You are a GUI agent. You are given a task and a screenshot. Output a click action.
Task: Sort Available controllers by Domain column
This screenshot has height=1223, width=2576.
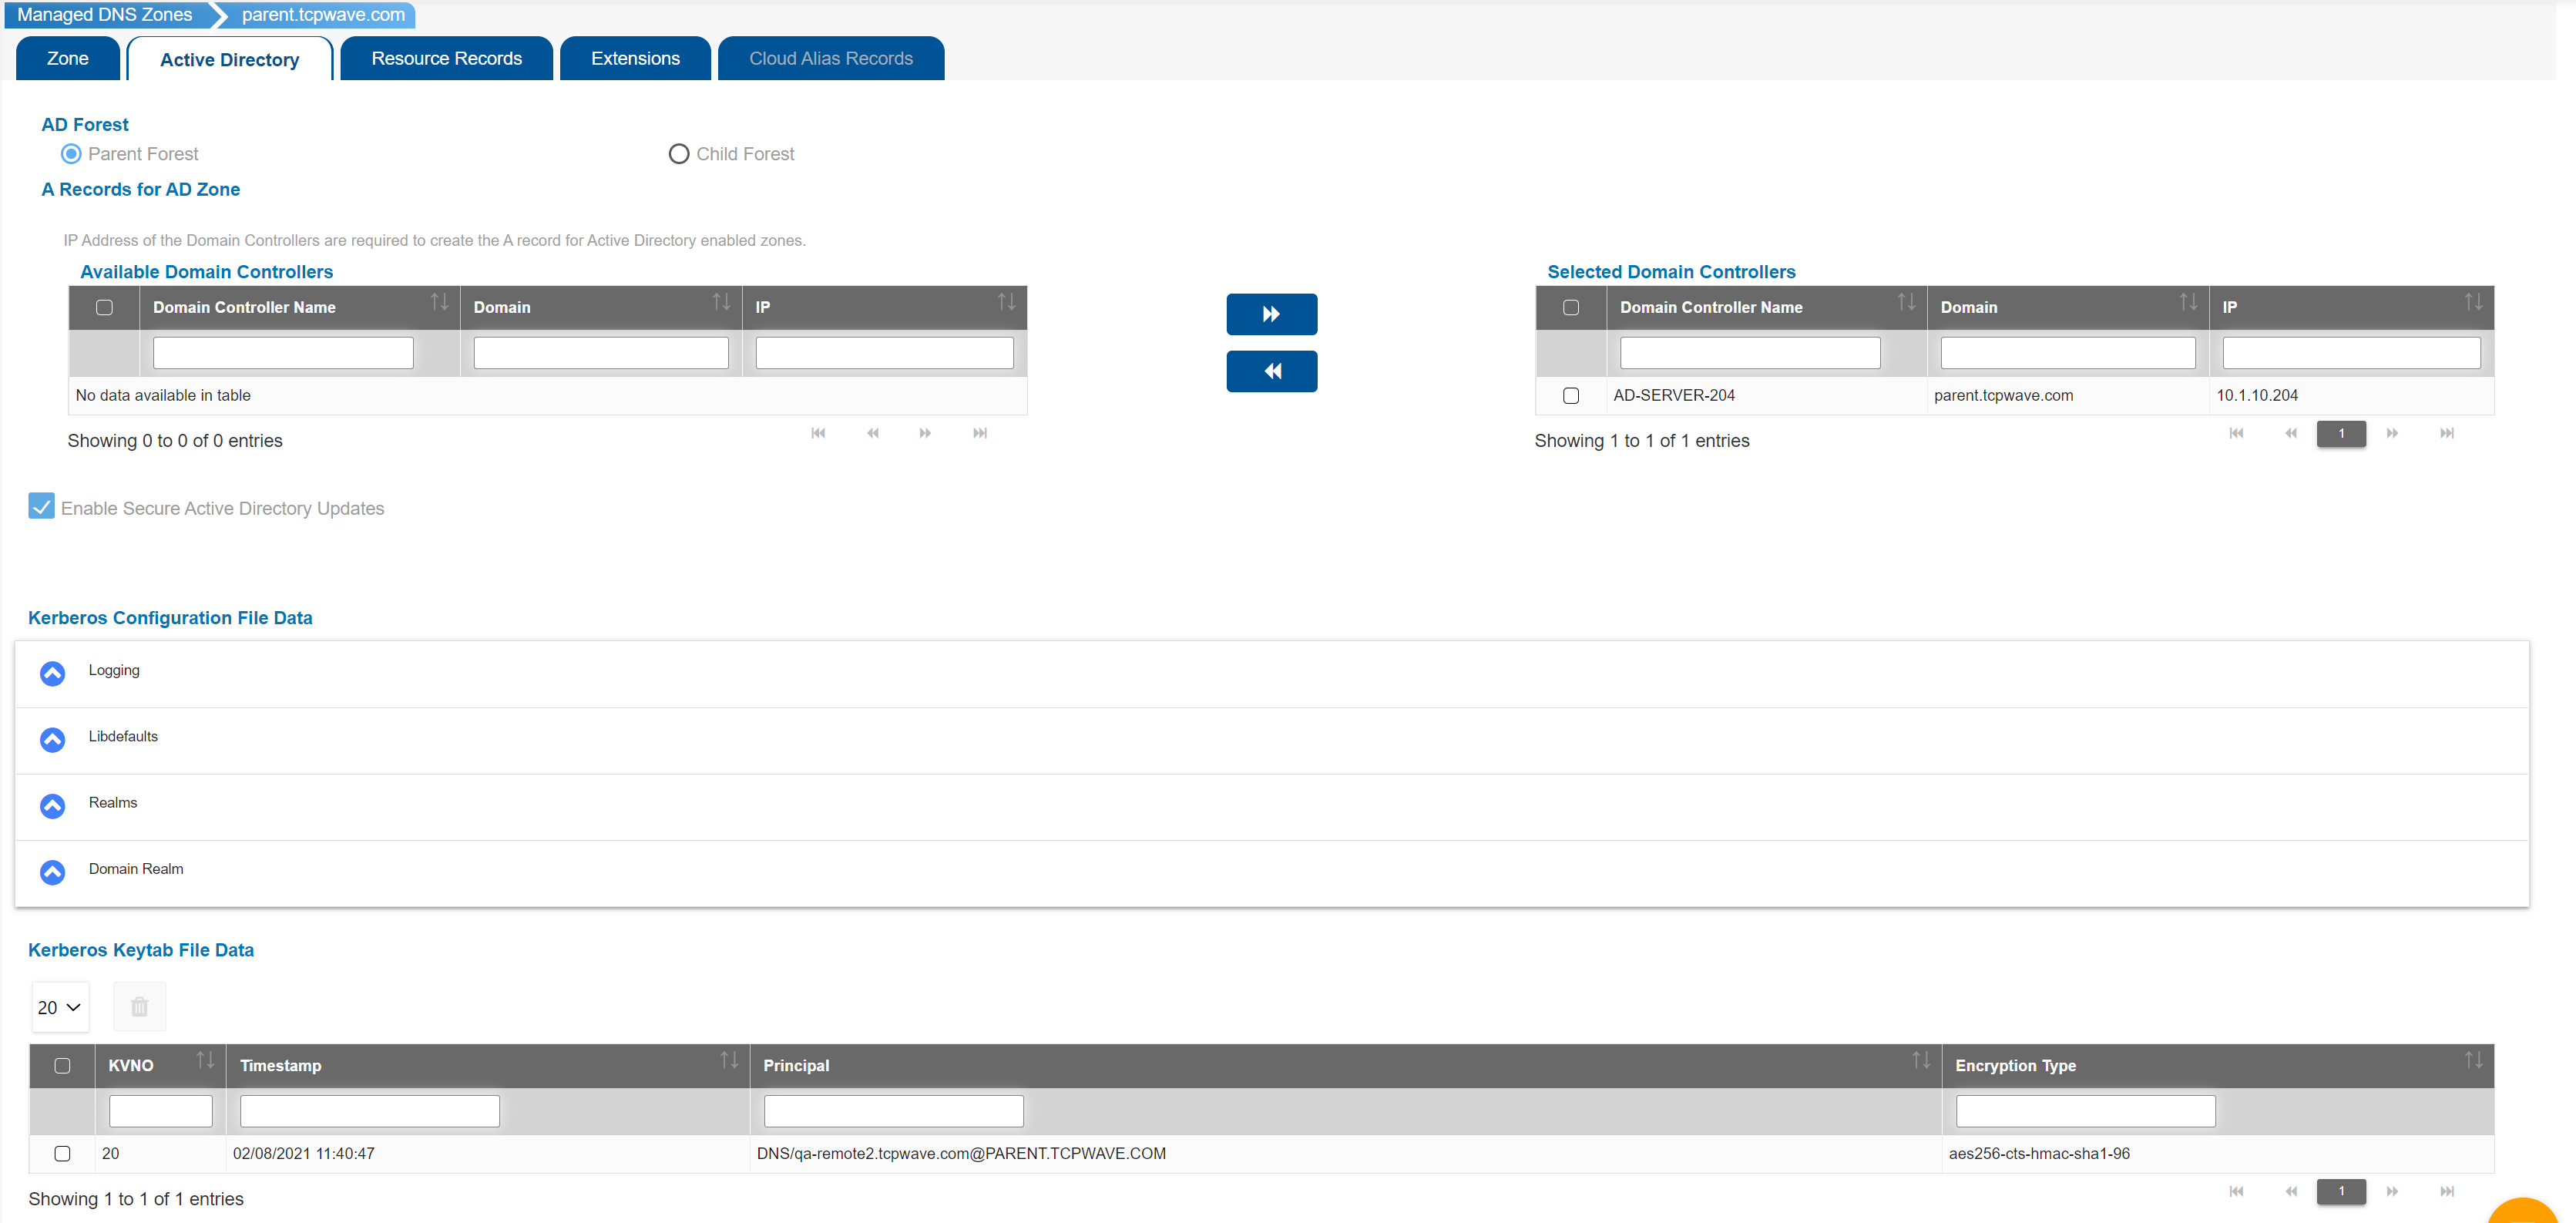(x=721, y=302)
